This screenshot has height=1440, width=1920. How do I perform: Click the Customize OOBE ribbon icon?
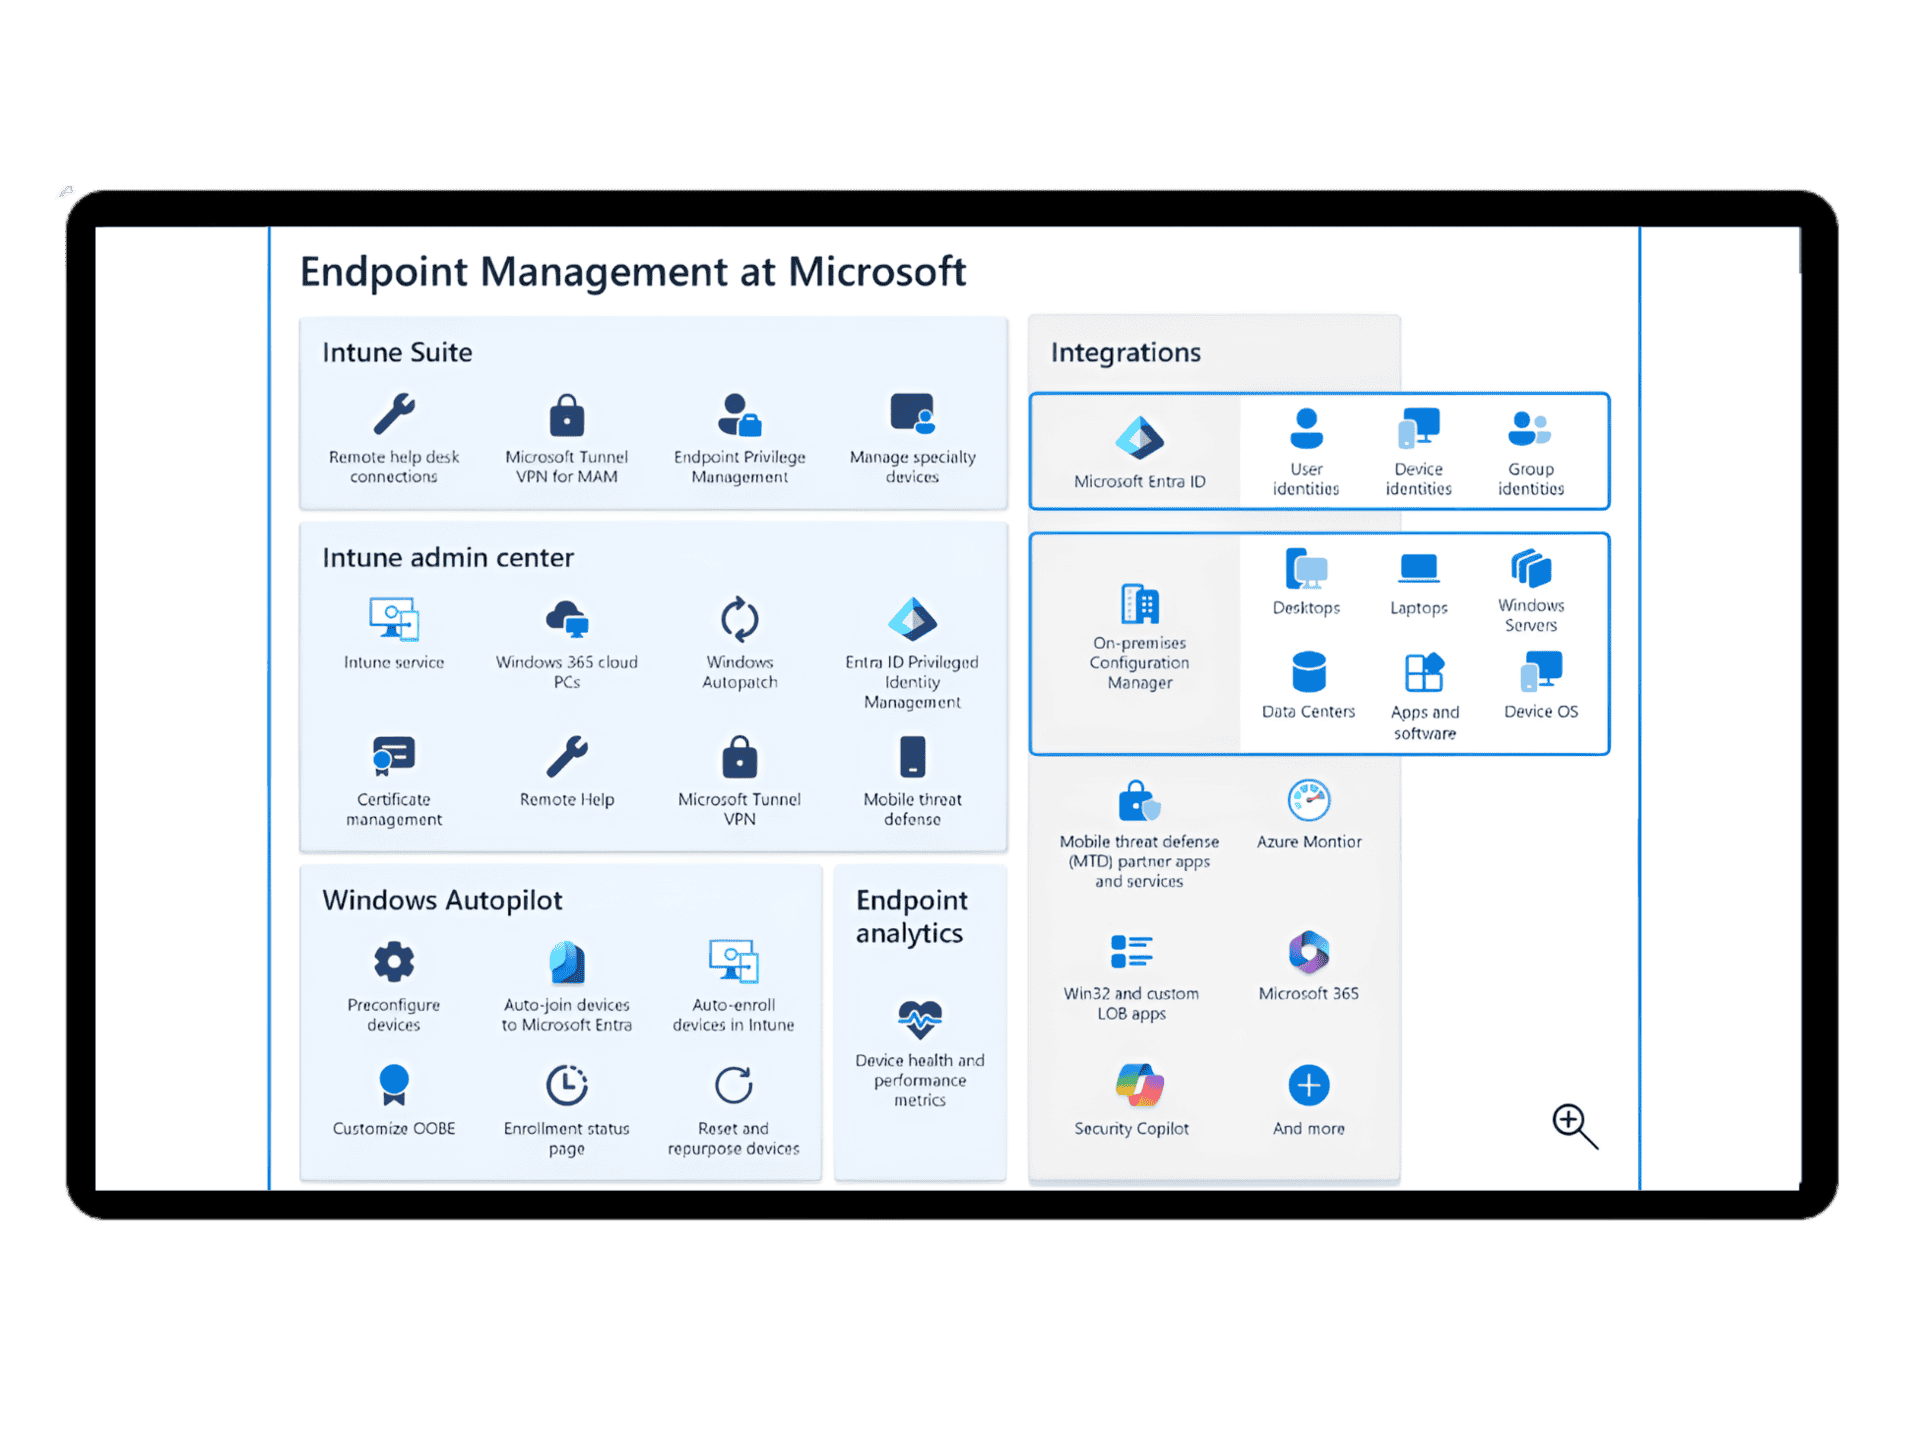[x=394, y=1085]
